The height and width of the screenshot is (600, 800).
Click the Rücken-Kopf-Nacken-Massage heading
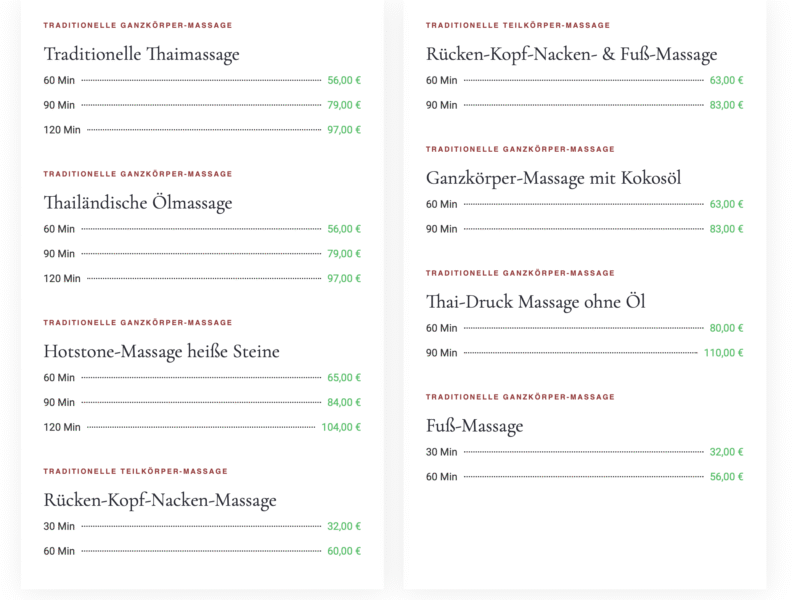pyautogui.click(x=160, y=500)
